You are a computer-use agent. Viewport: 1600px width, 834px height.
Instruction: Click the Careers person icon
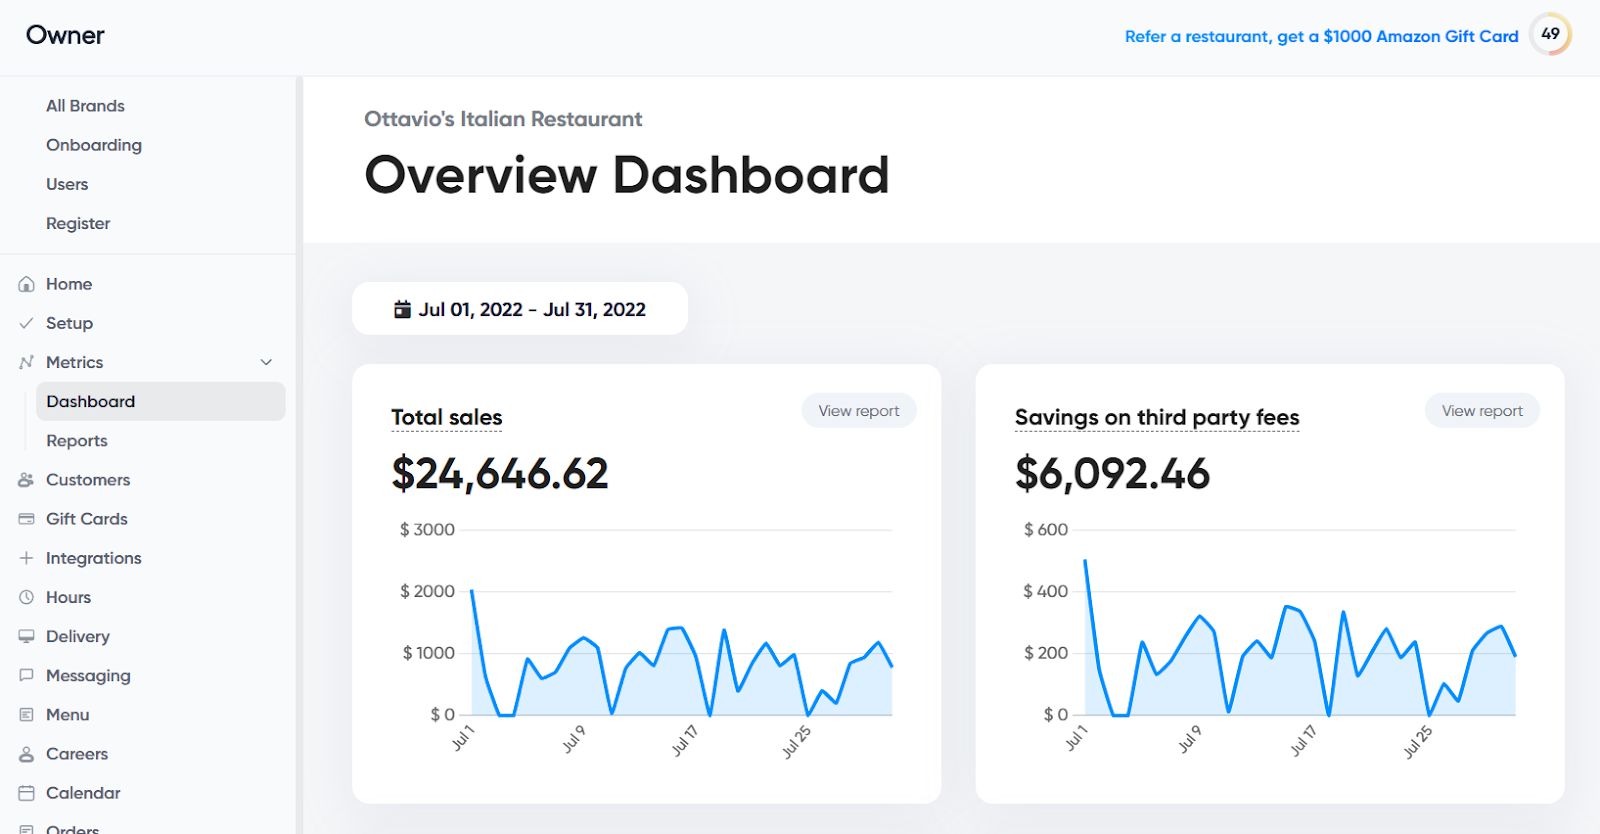coord(27,754)
